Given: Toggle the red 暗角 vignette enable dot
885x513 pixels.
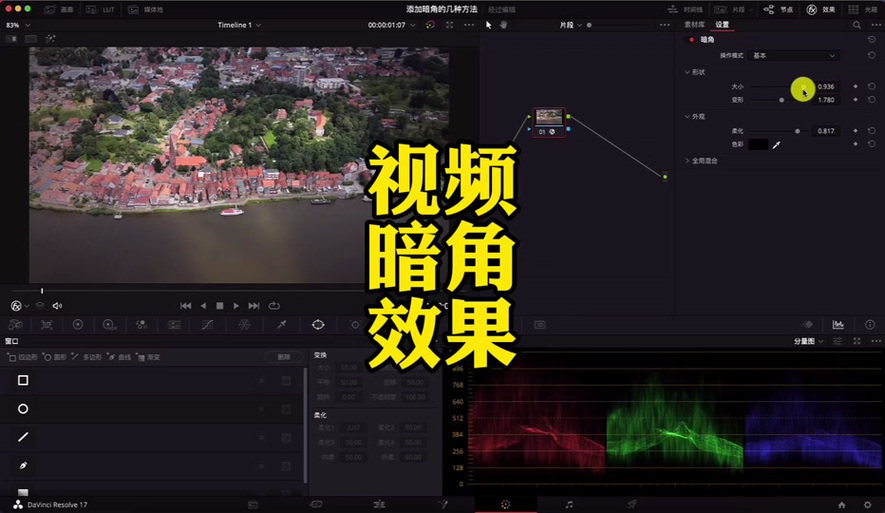Looking at the screenshot, I should click(x=691, y=40).
